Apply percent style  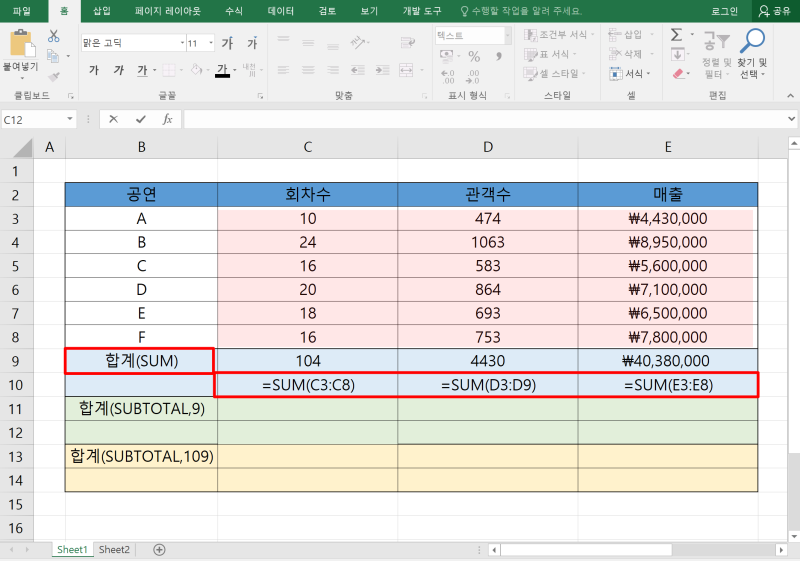[474, 56]
